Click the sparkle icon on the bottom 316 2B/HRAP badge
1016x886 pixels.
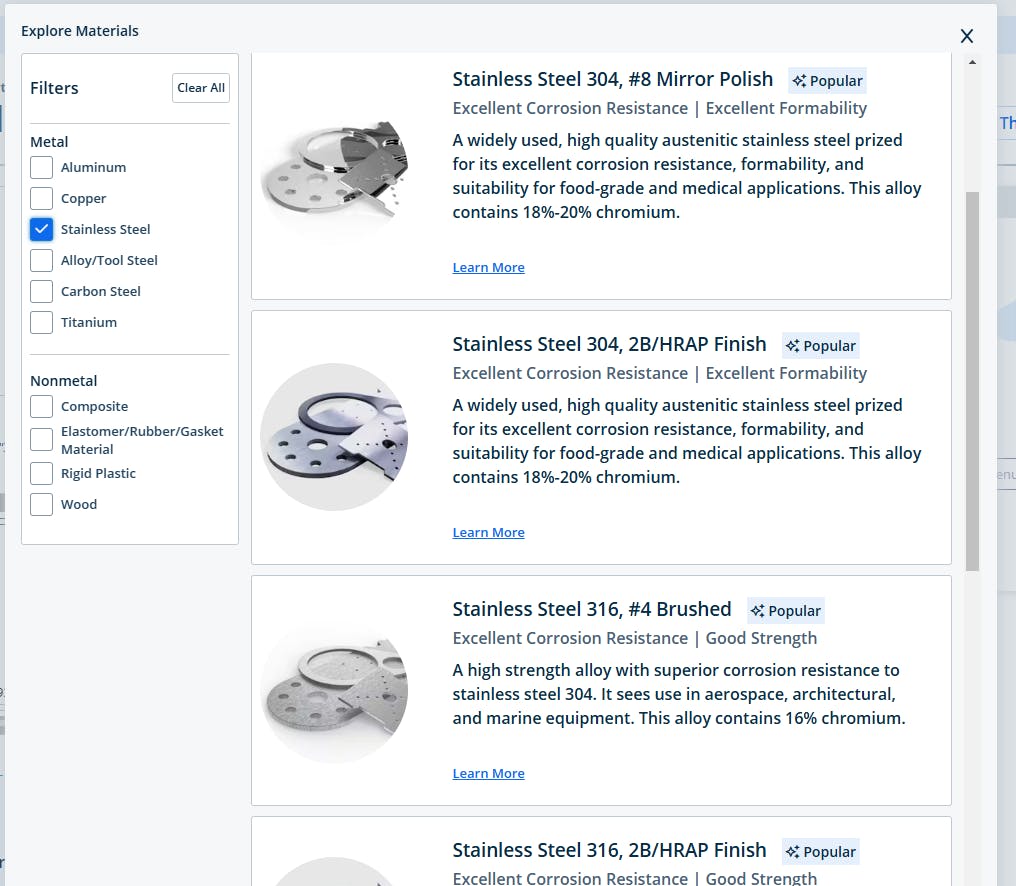(794, 851)
